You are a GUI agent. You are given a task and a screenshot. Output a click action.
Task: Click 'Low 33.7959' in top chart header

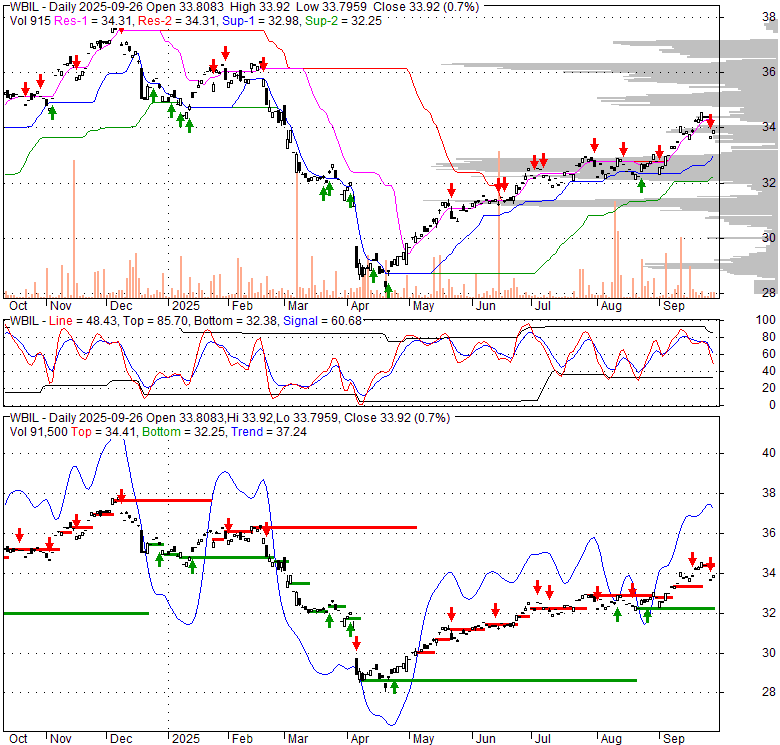(x=332, y=7)
